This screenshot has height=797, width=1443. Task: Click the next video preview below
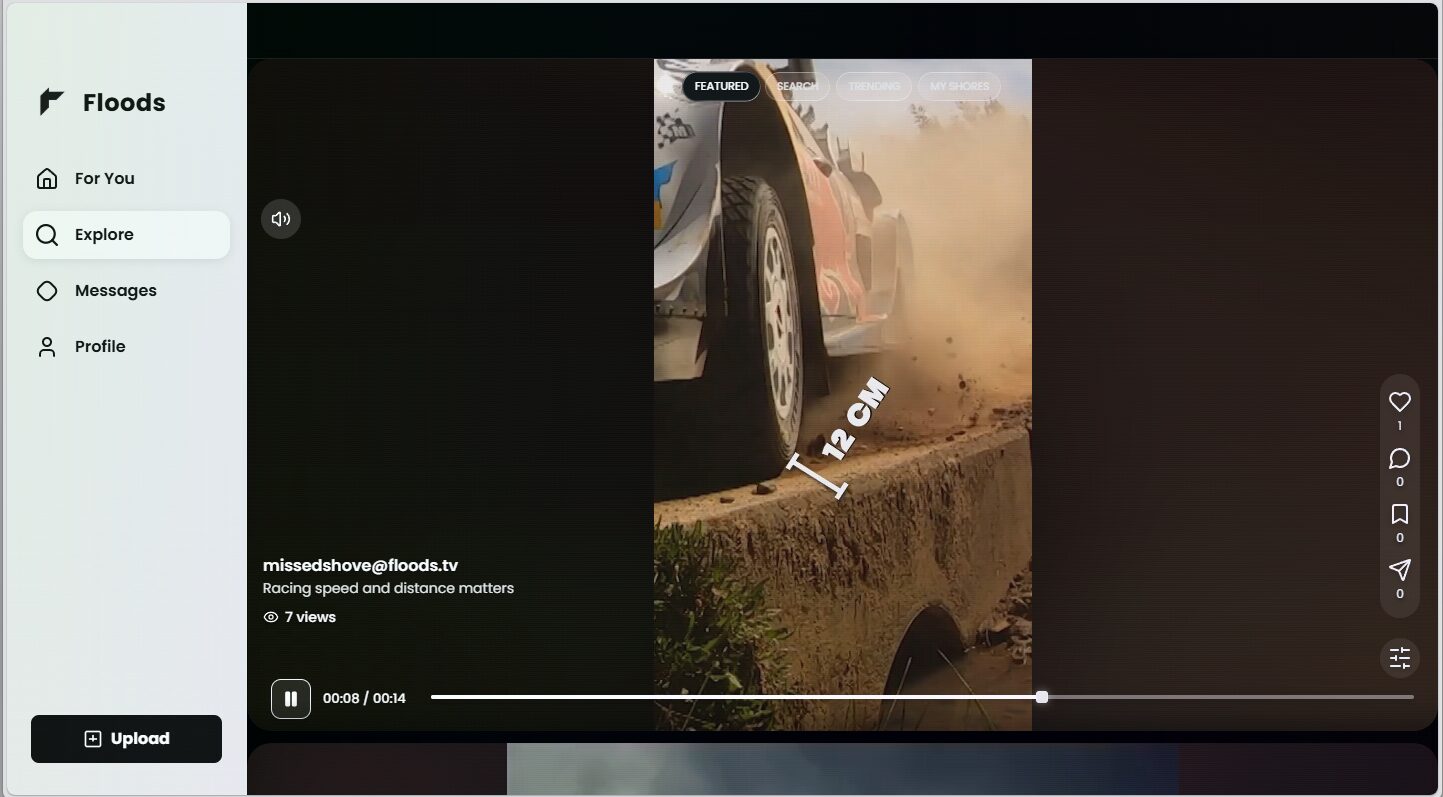coord(842,769)
